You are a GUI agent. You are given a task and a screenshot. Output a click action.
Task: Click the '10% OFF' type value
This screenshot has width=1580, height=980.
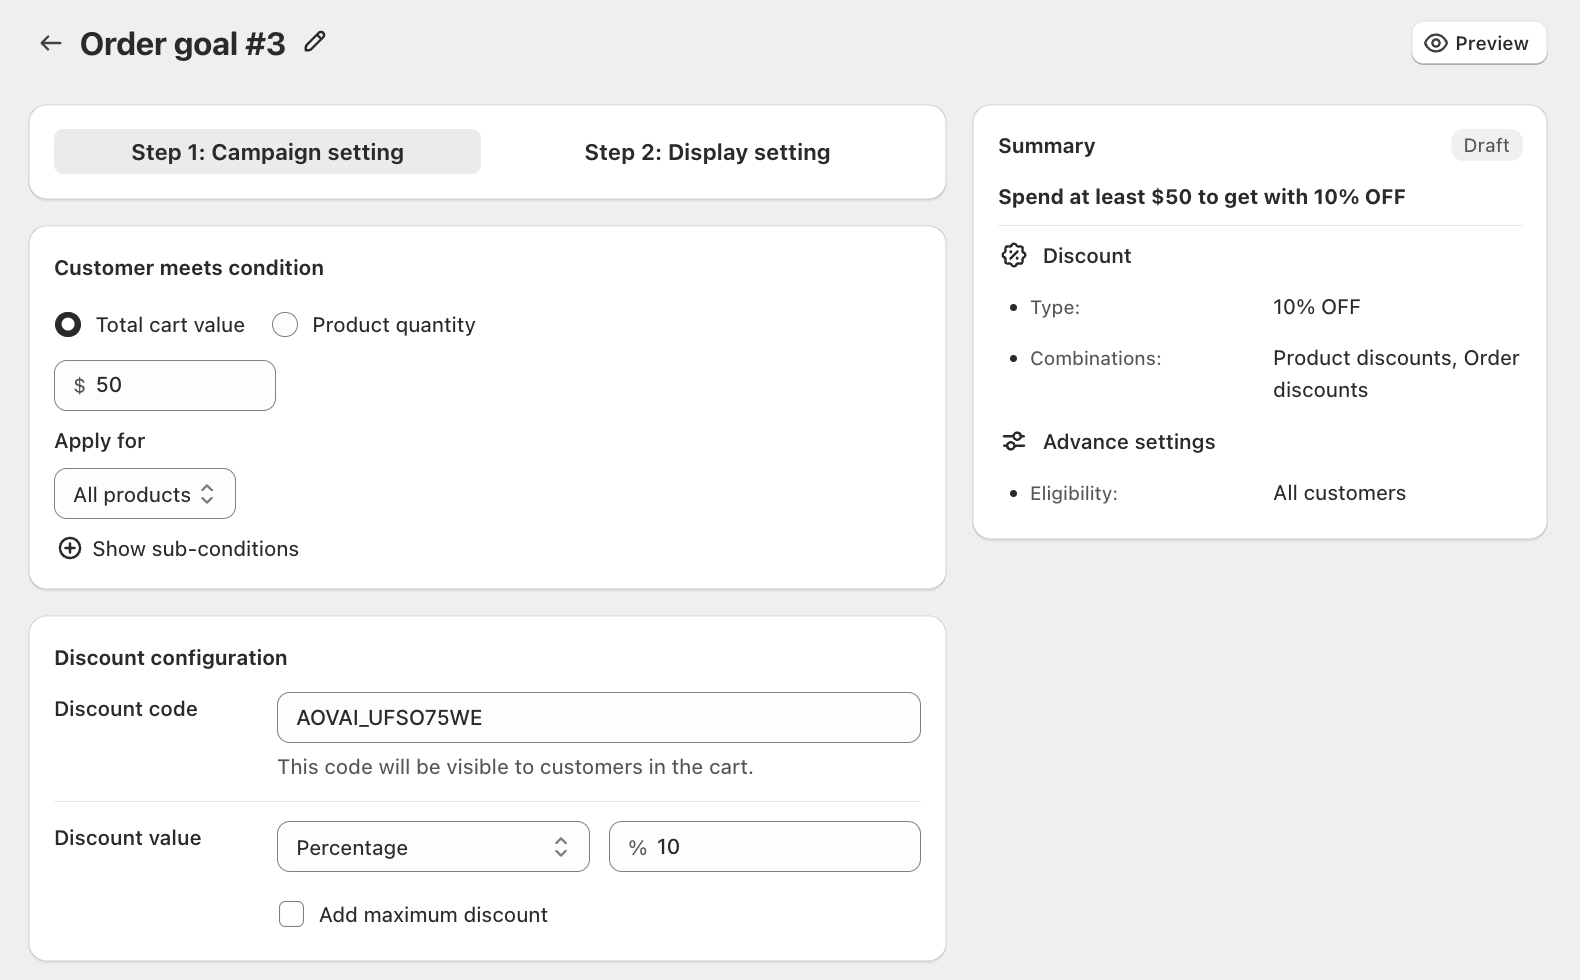tap(1316, 307)
